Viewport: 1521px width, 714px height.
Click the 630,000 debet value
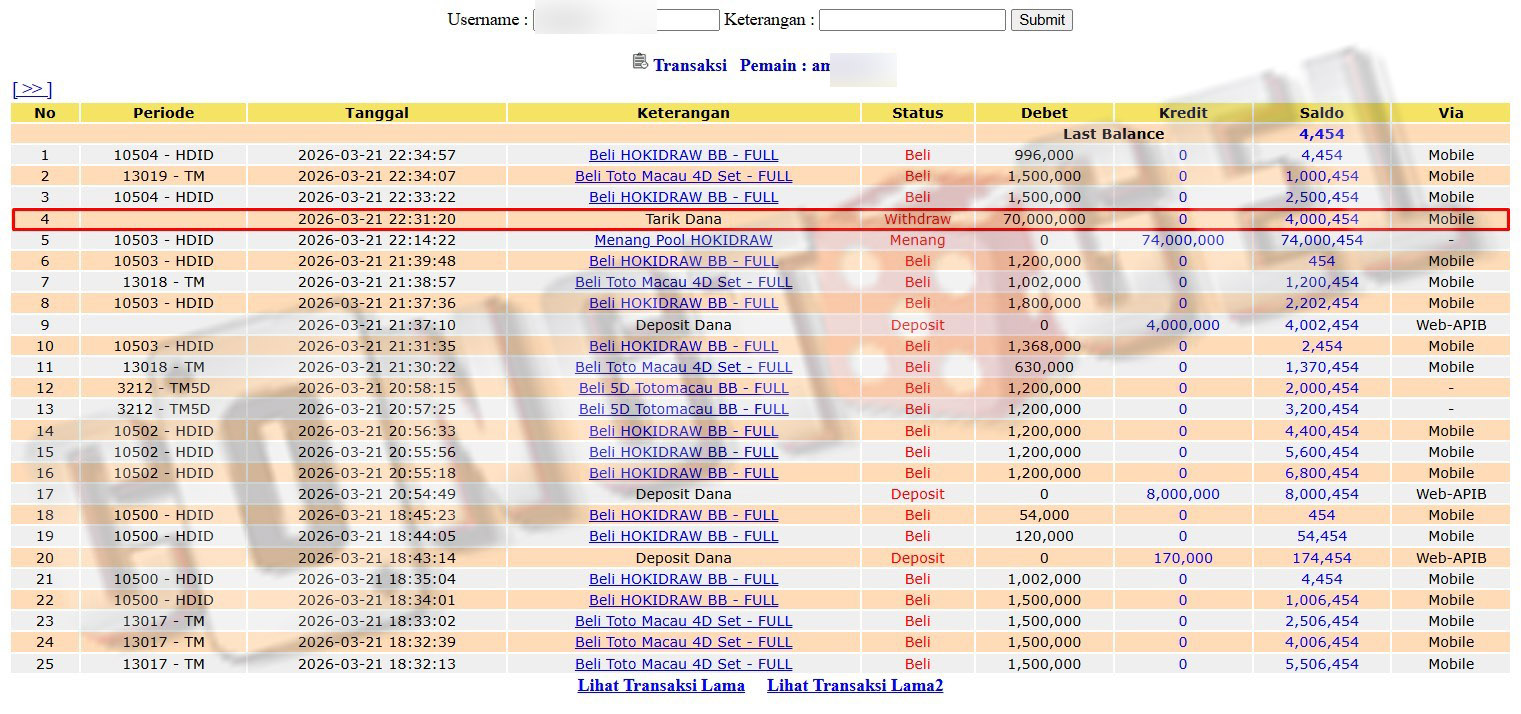[1044, 367]
